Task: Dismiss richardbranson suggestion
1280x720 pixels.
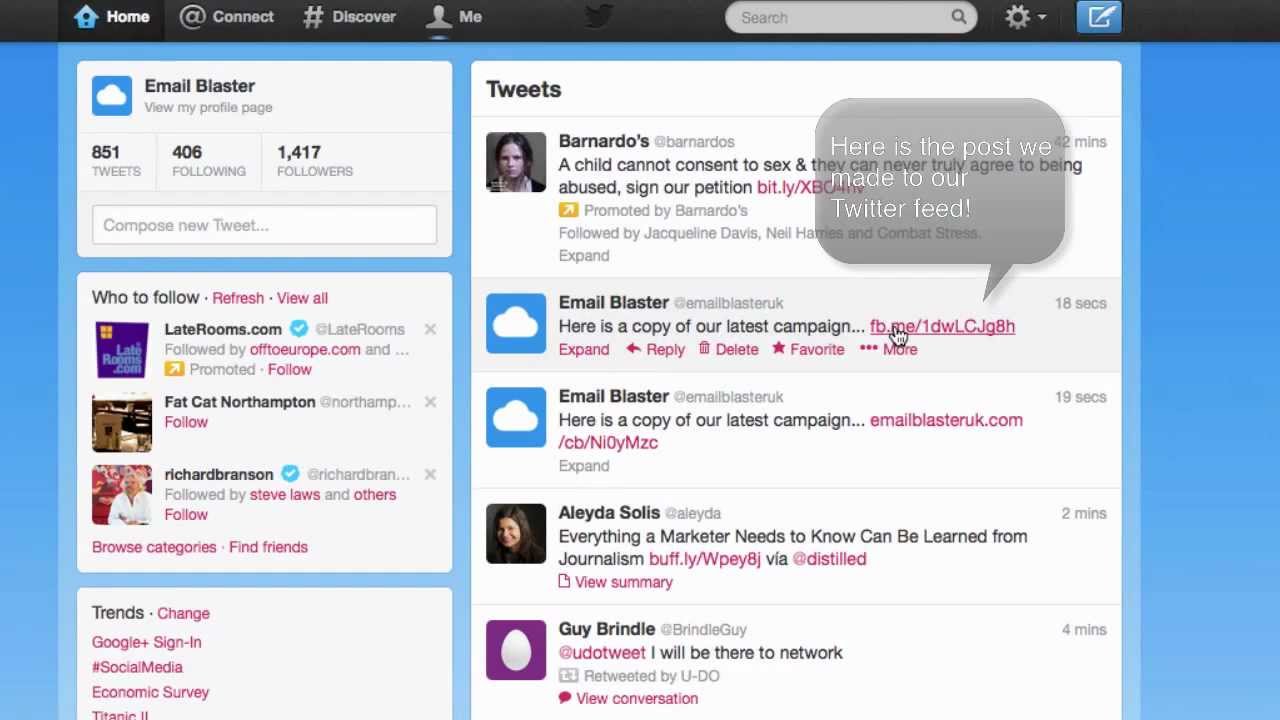Action: coord(430,474)
